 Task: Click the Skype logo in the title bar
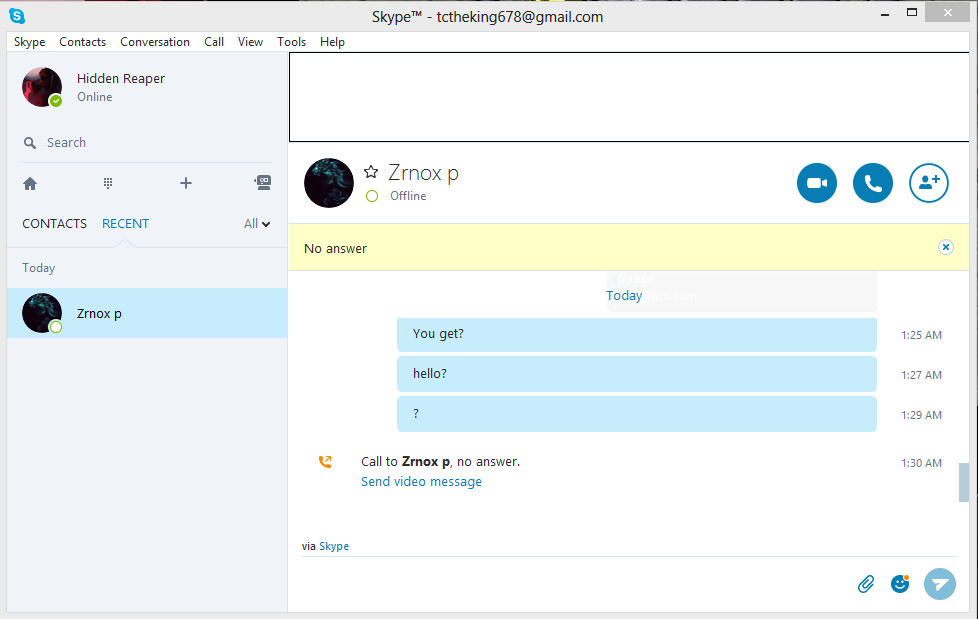(17, 16)
